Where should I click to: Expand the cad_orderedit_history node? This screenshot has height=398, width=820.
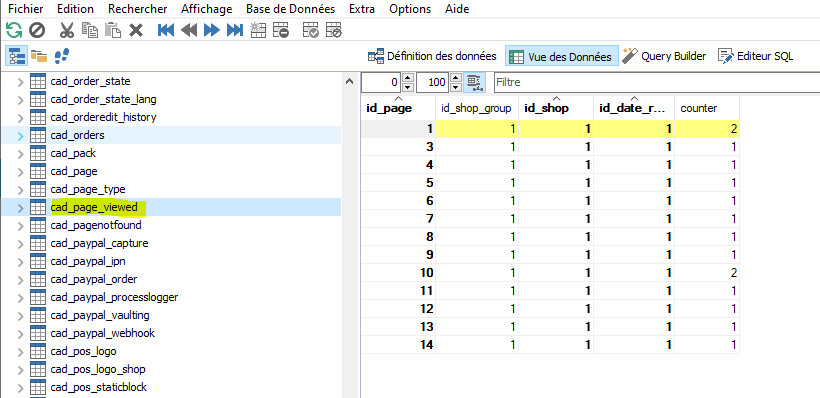20,118
